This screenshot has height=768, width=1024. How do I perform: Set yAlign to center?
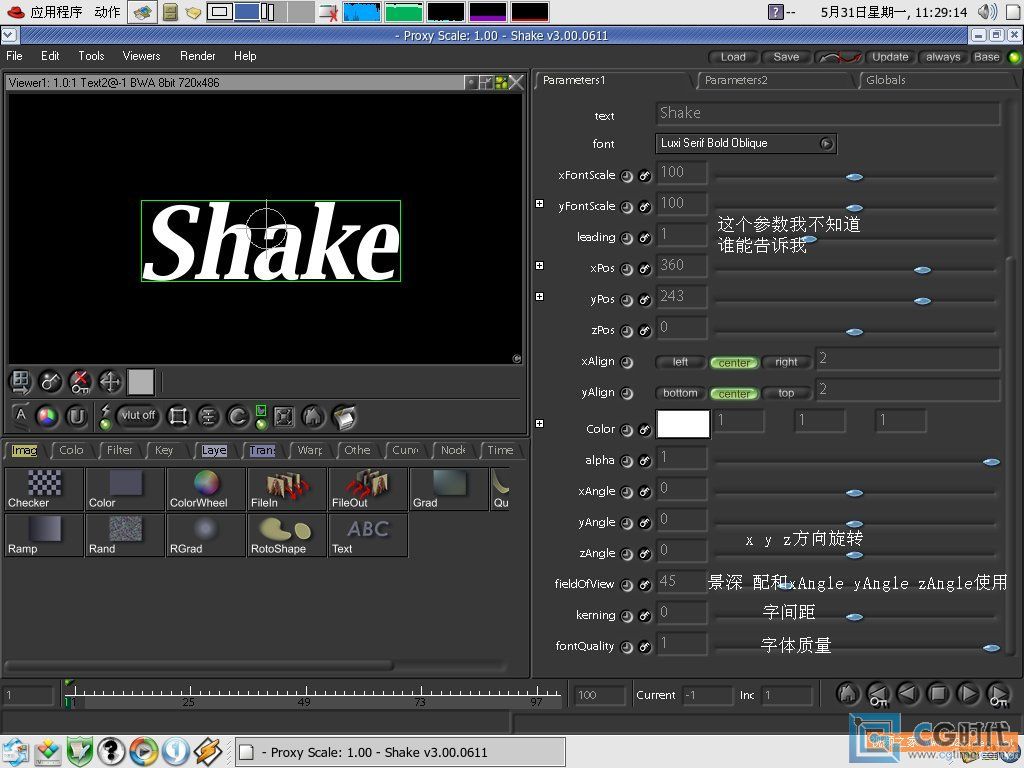coord(734,394)
